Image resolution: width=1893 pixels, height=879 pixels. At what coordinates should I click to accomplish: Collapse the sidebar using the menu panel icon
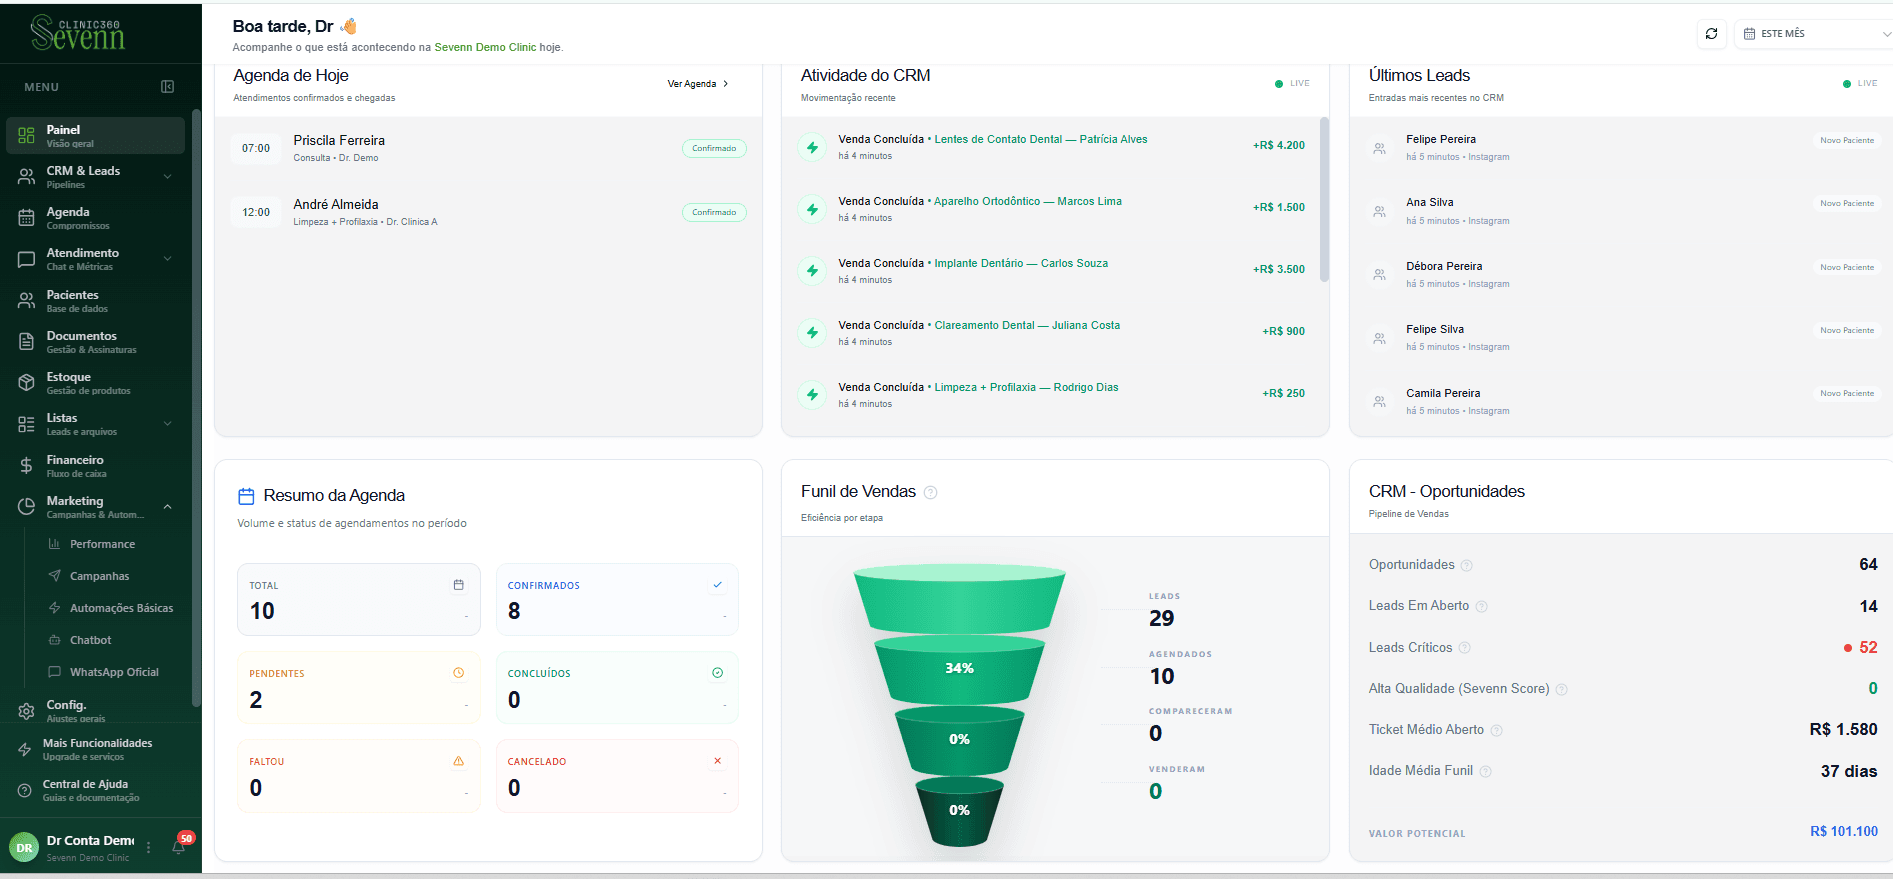coord(168,87)
